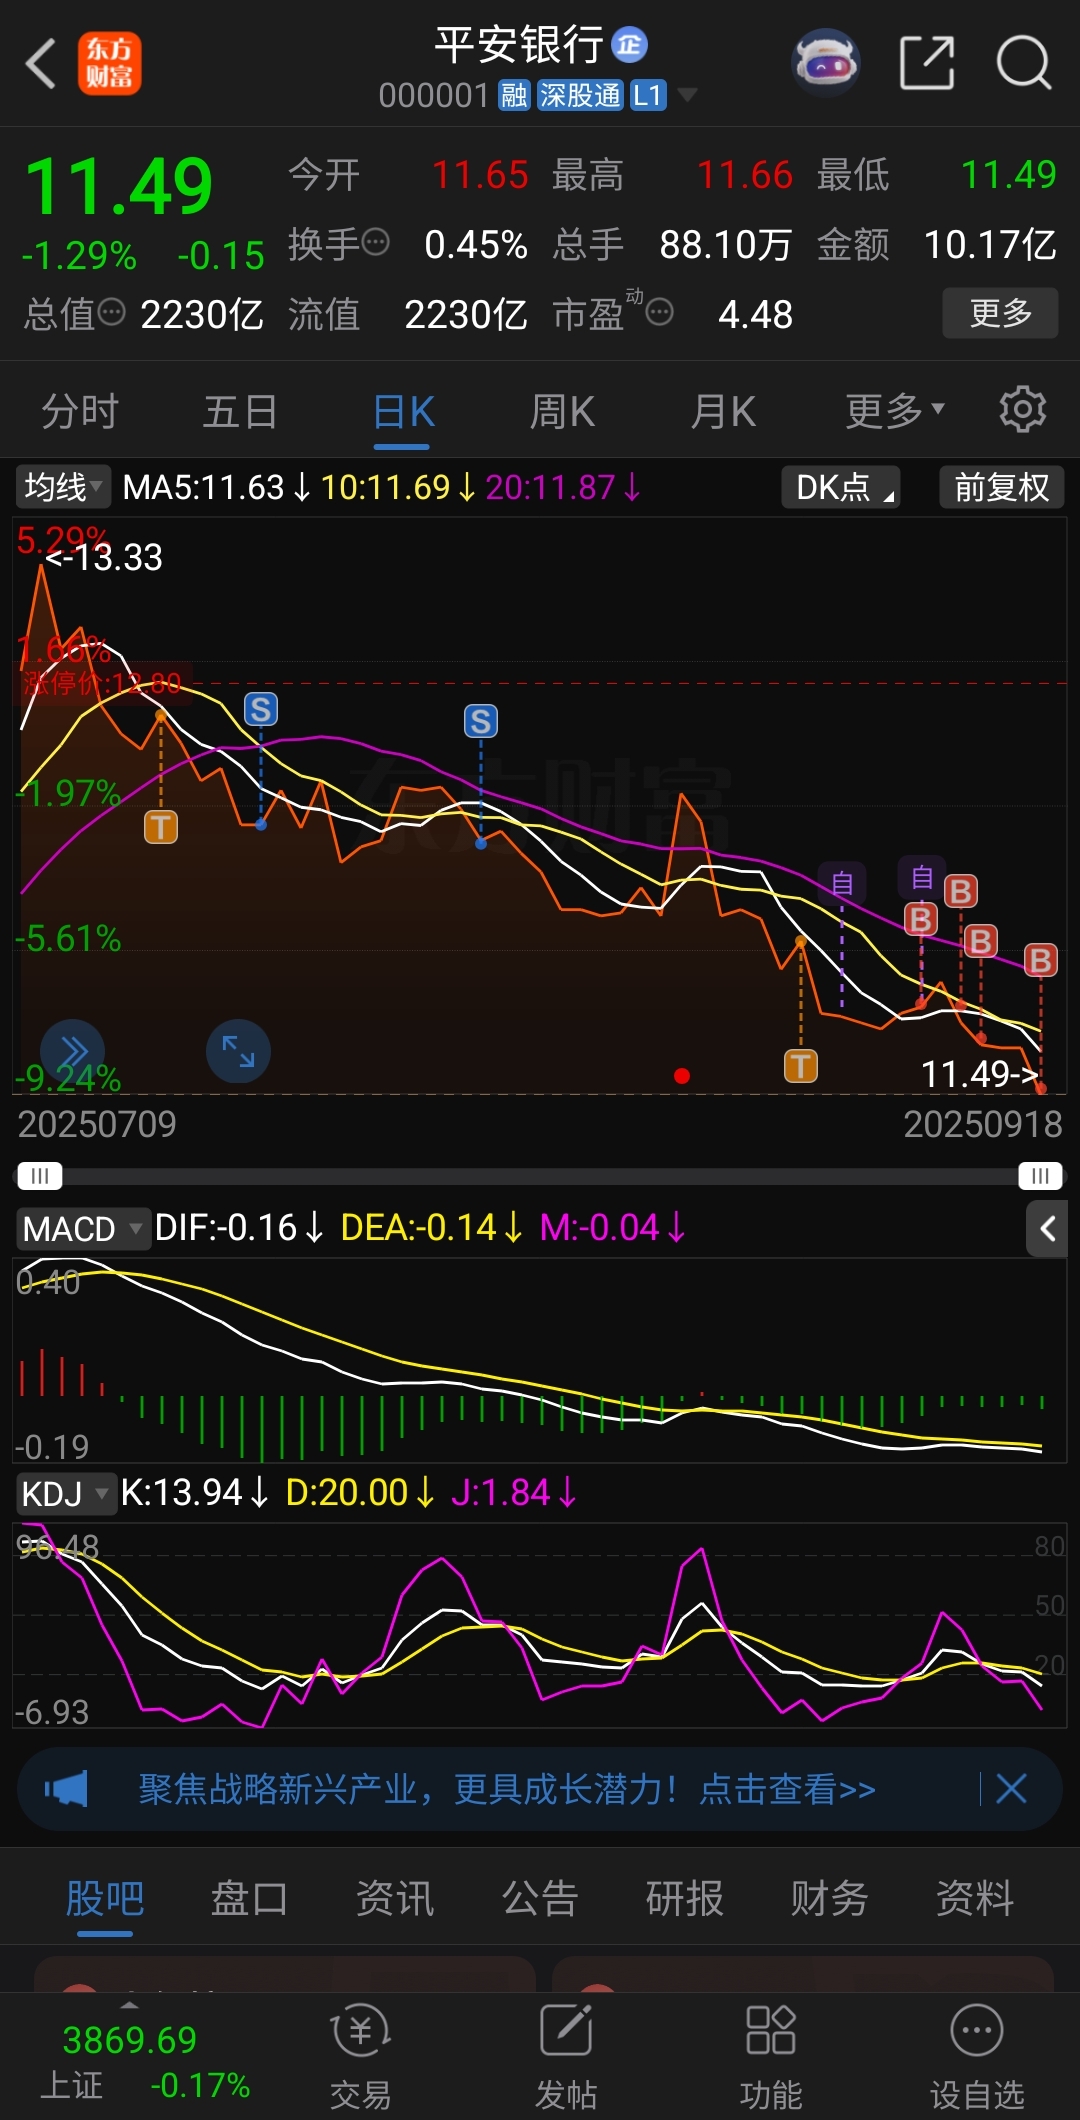
Task: Tap start date 20250709
Action: [97, 1124]
